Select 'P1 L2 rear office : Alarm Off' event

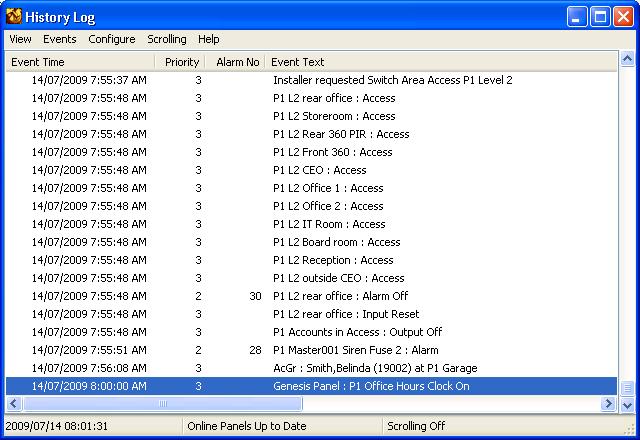(x=311, y=296)
